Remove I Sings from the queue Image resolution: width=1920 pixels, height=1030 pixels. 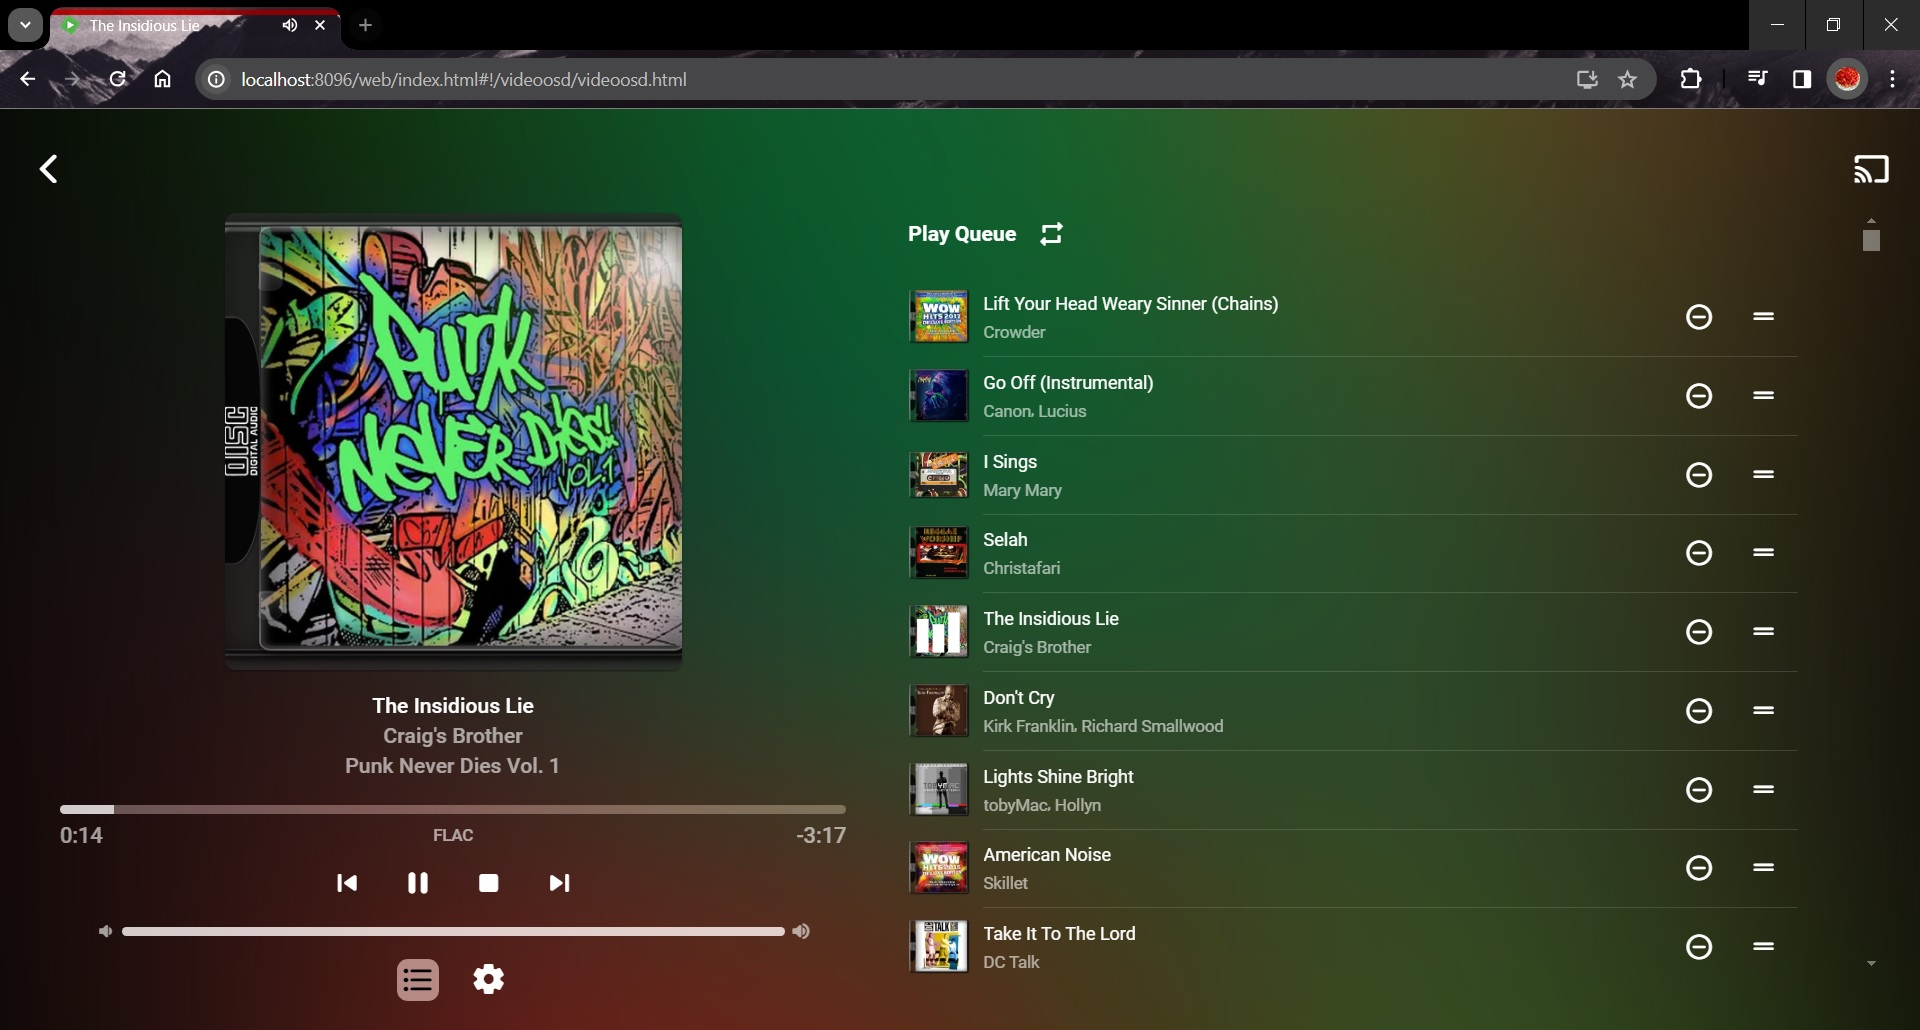click(x=1699, y=475)
